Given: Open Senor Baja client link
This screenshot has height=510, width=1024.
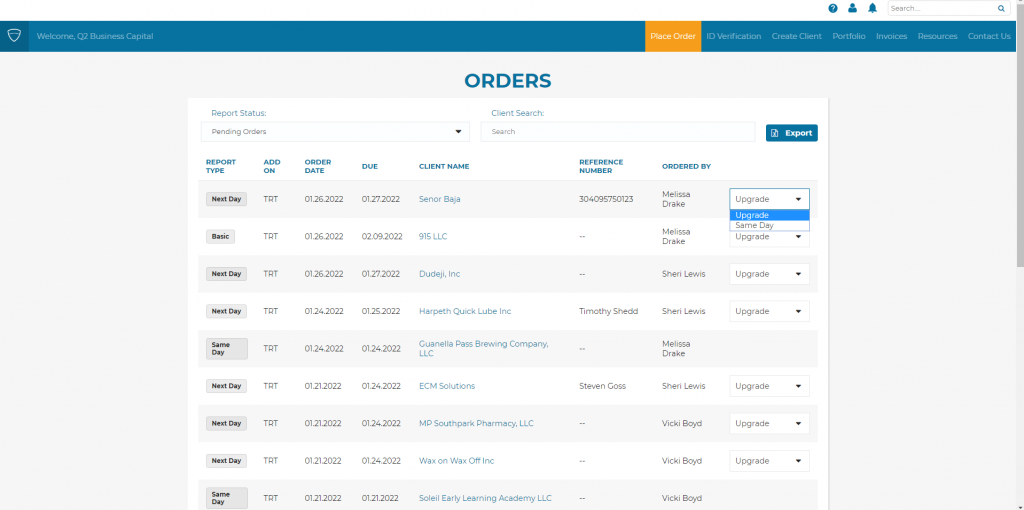Looking at the screenshot, I should coord(439,199).
